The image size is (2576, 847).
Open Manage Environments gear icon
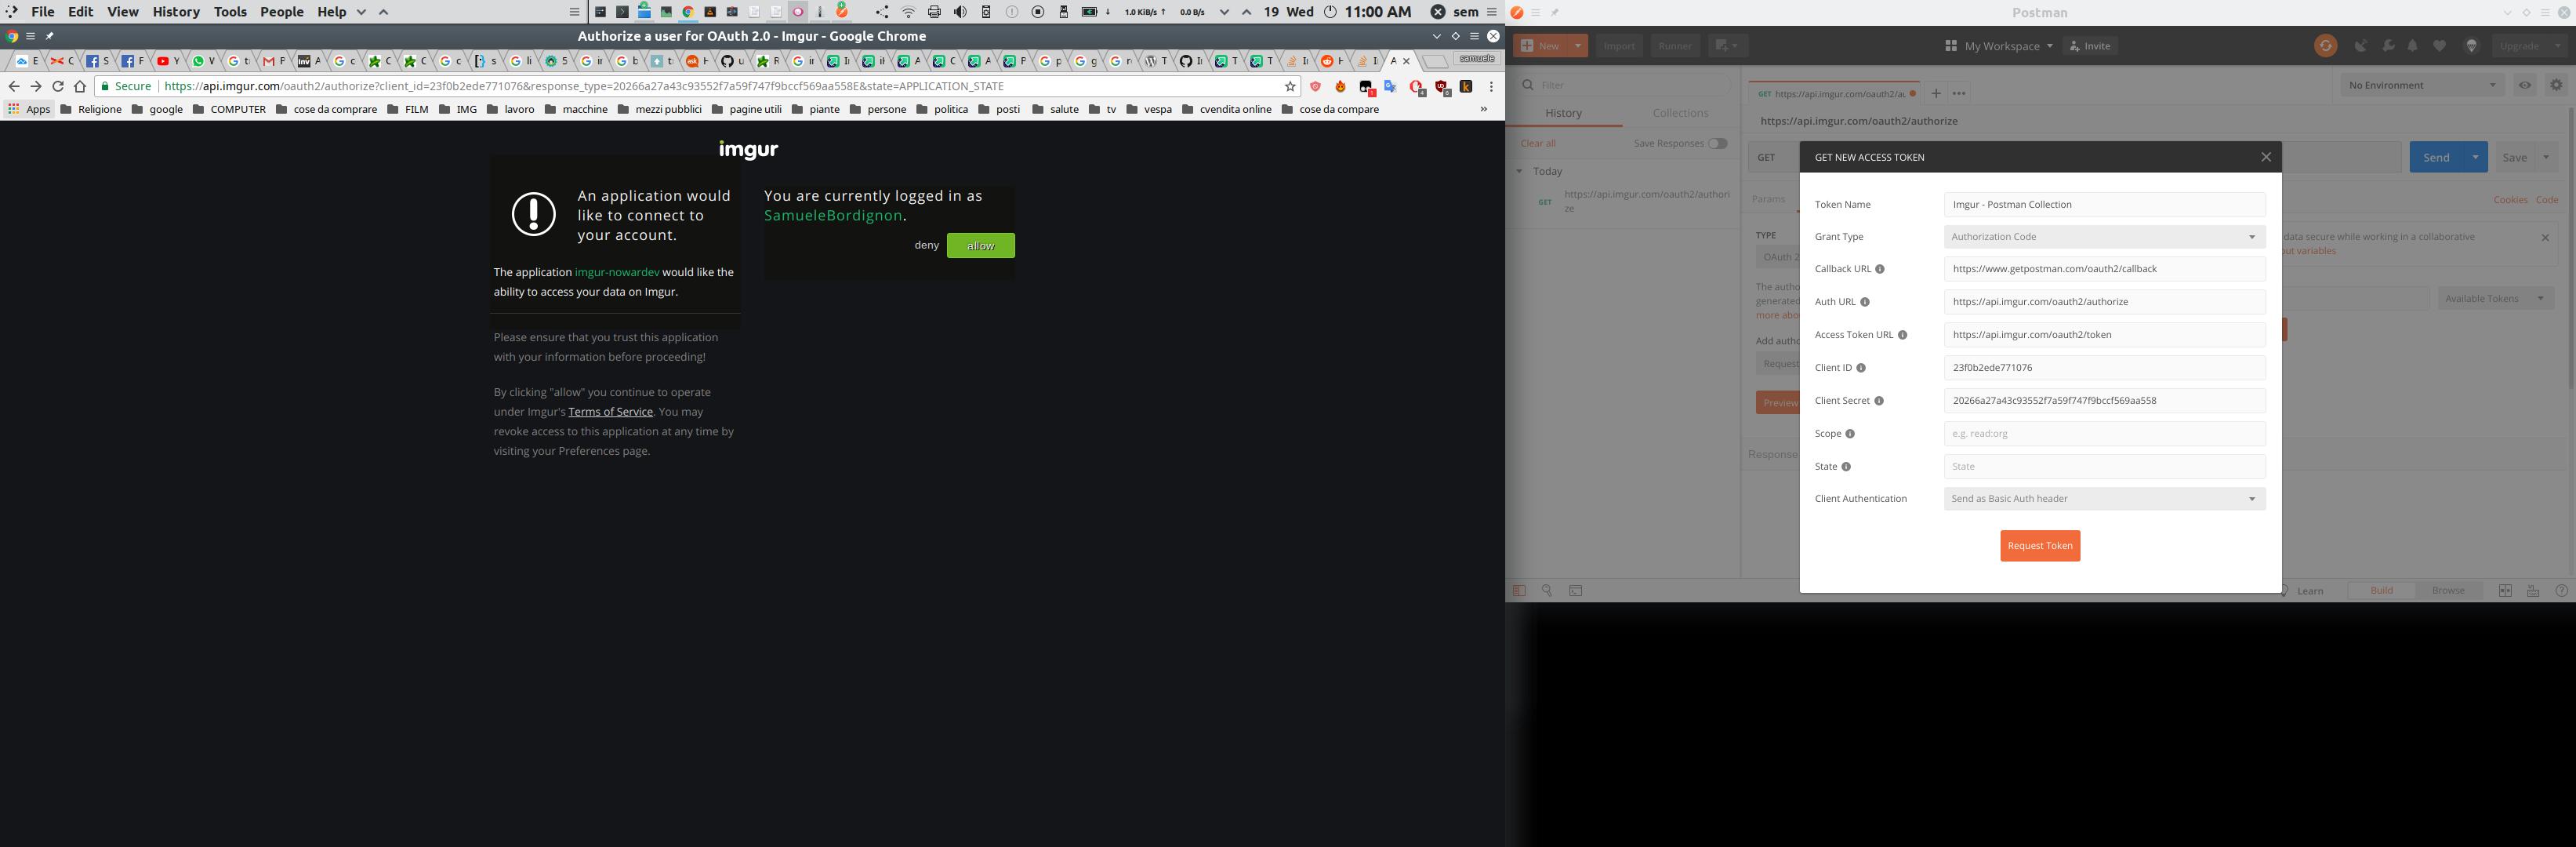coord(2556,85)
